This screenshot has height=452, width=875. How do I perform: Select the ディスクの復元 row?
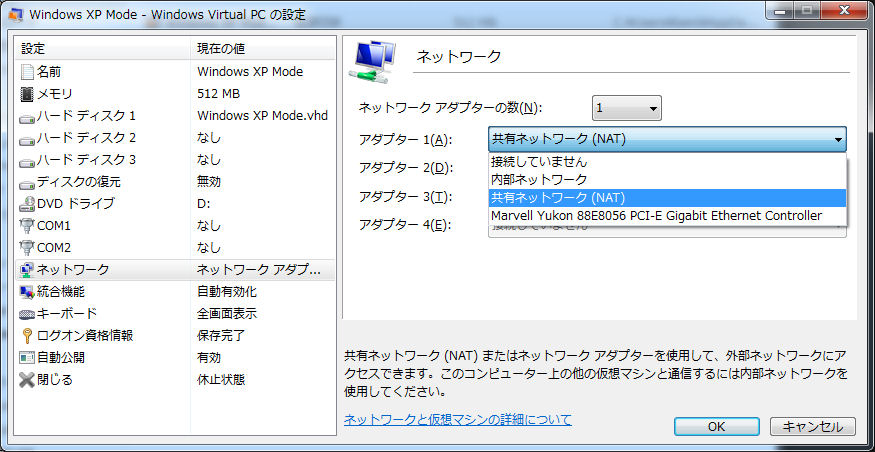point(175,182)
